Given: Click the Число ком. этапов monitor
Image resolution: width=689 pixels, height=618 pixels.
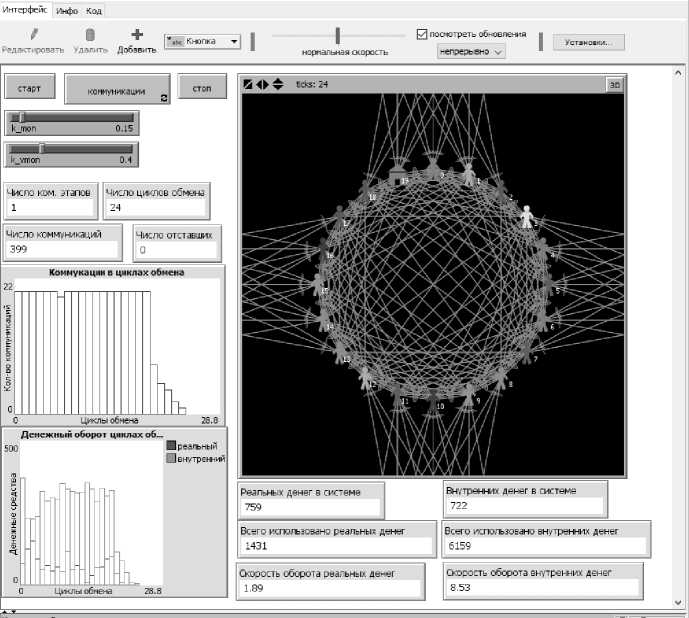Looking at the screenshot, I should [51, 201].
